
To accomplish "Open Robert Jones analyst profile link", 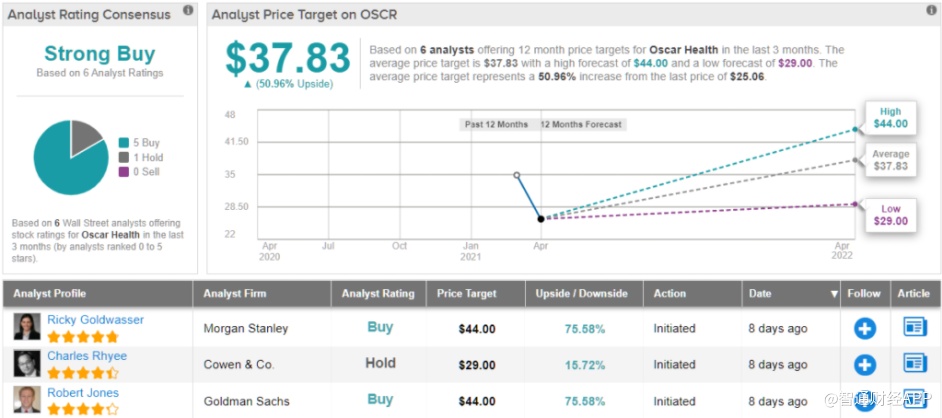I will [83, 393].
